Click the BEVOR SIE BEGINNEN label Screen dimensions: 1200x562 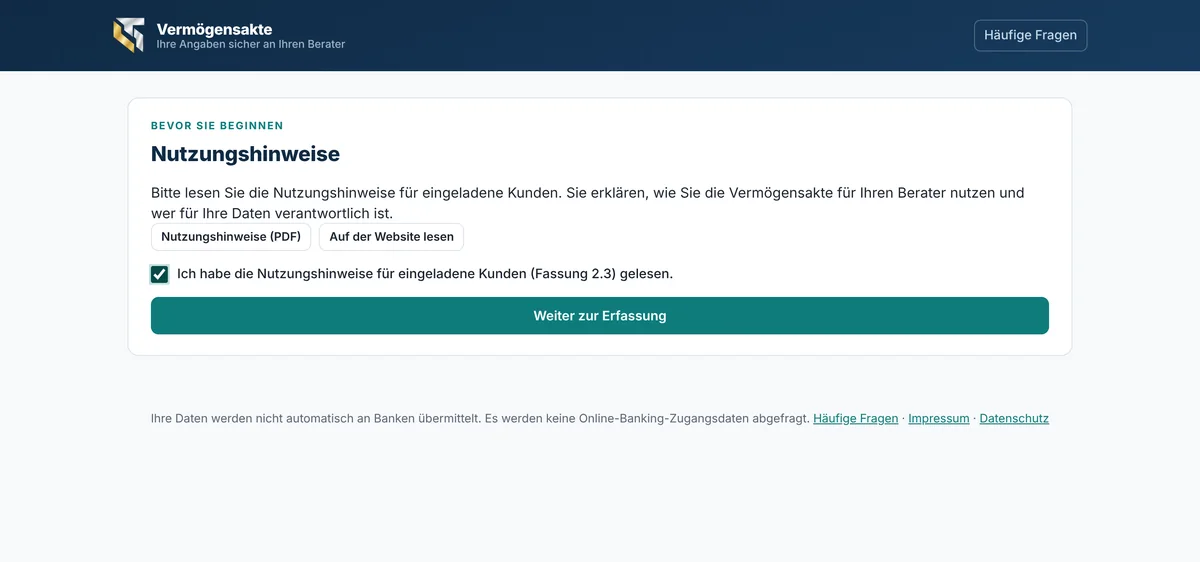217,126
